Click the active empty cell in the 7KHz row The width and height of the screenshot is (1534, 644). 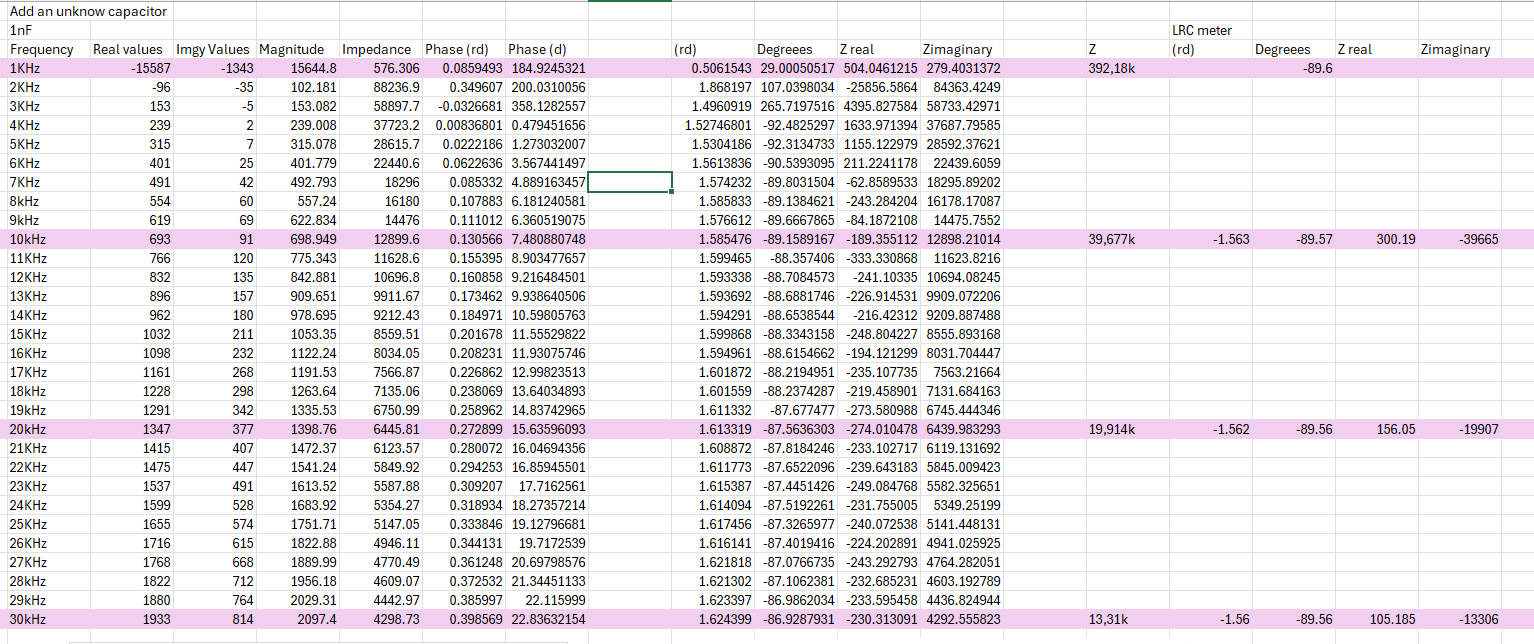coord(630,182)
